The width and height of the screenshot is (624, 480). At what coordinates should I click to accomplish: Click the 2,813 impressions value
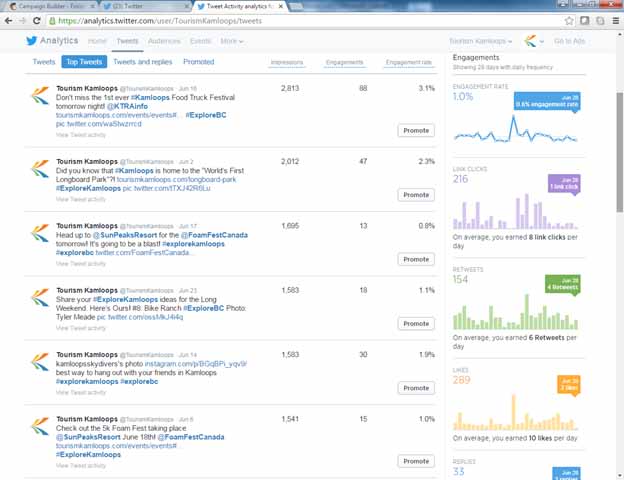pyautogui.click(x=290, y=88)
